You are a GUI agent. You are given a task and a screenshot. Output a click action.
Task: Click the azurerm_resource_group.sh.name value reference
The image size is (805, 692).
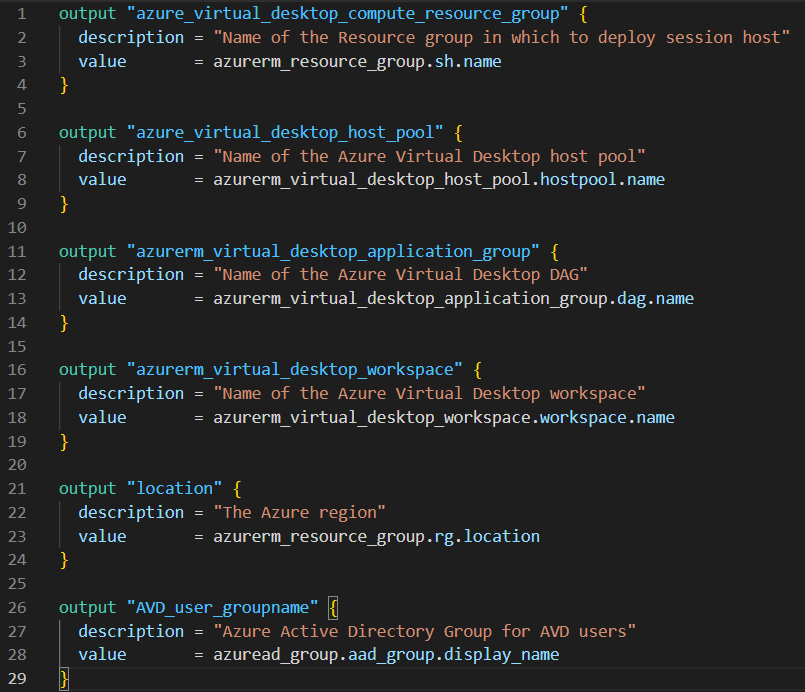[x=357, y=61]
